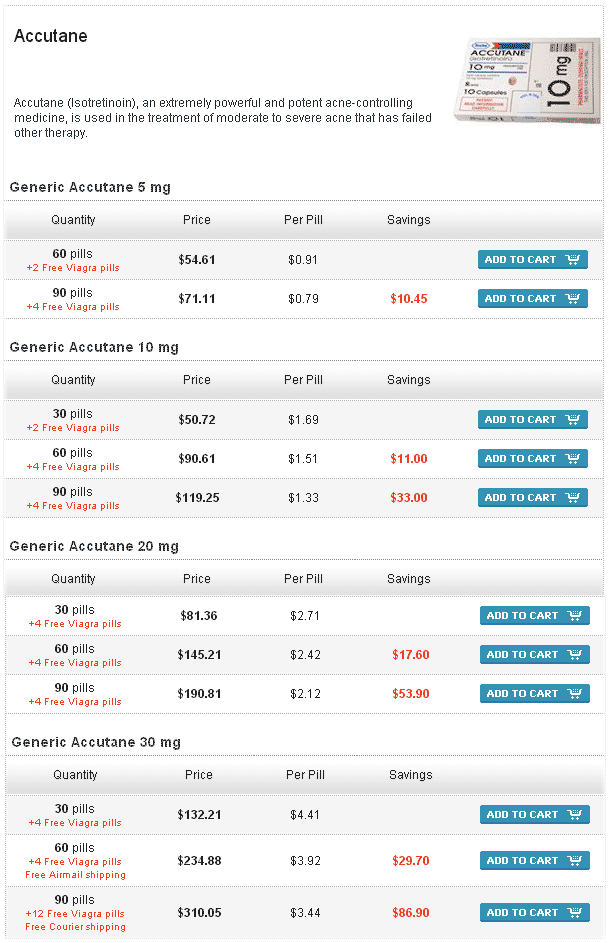Select the Generic Accutane 30 mg heading

pyautogui.click(x=96, y=742)
